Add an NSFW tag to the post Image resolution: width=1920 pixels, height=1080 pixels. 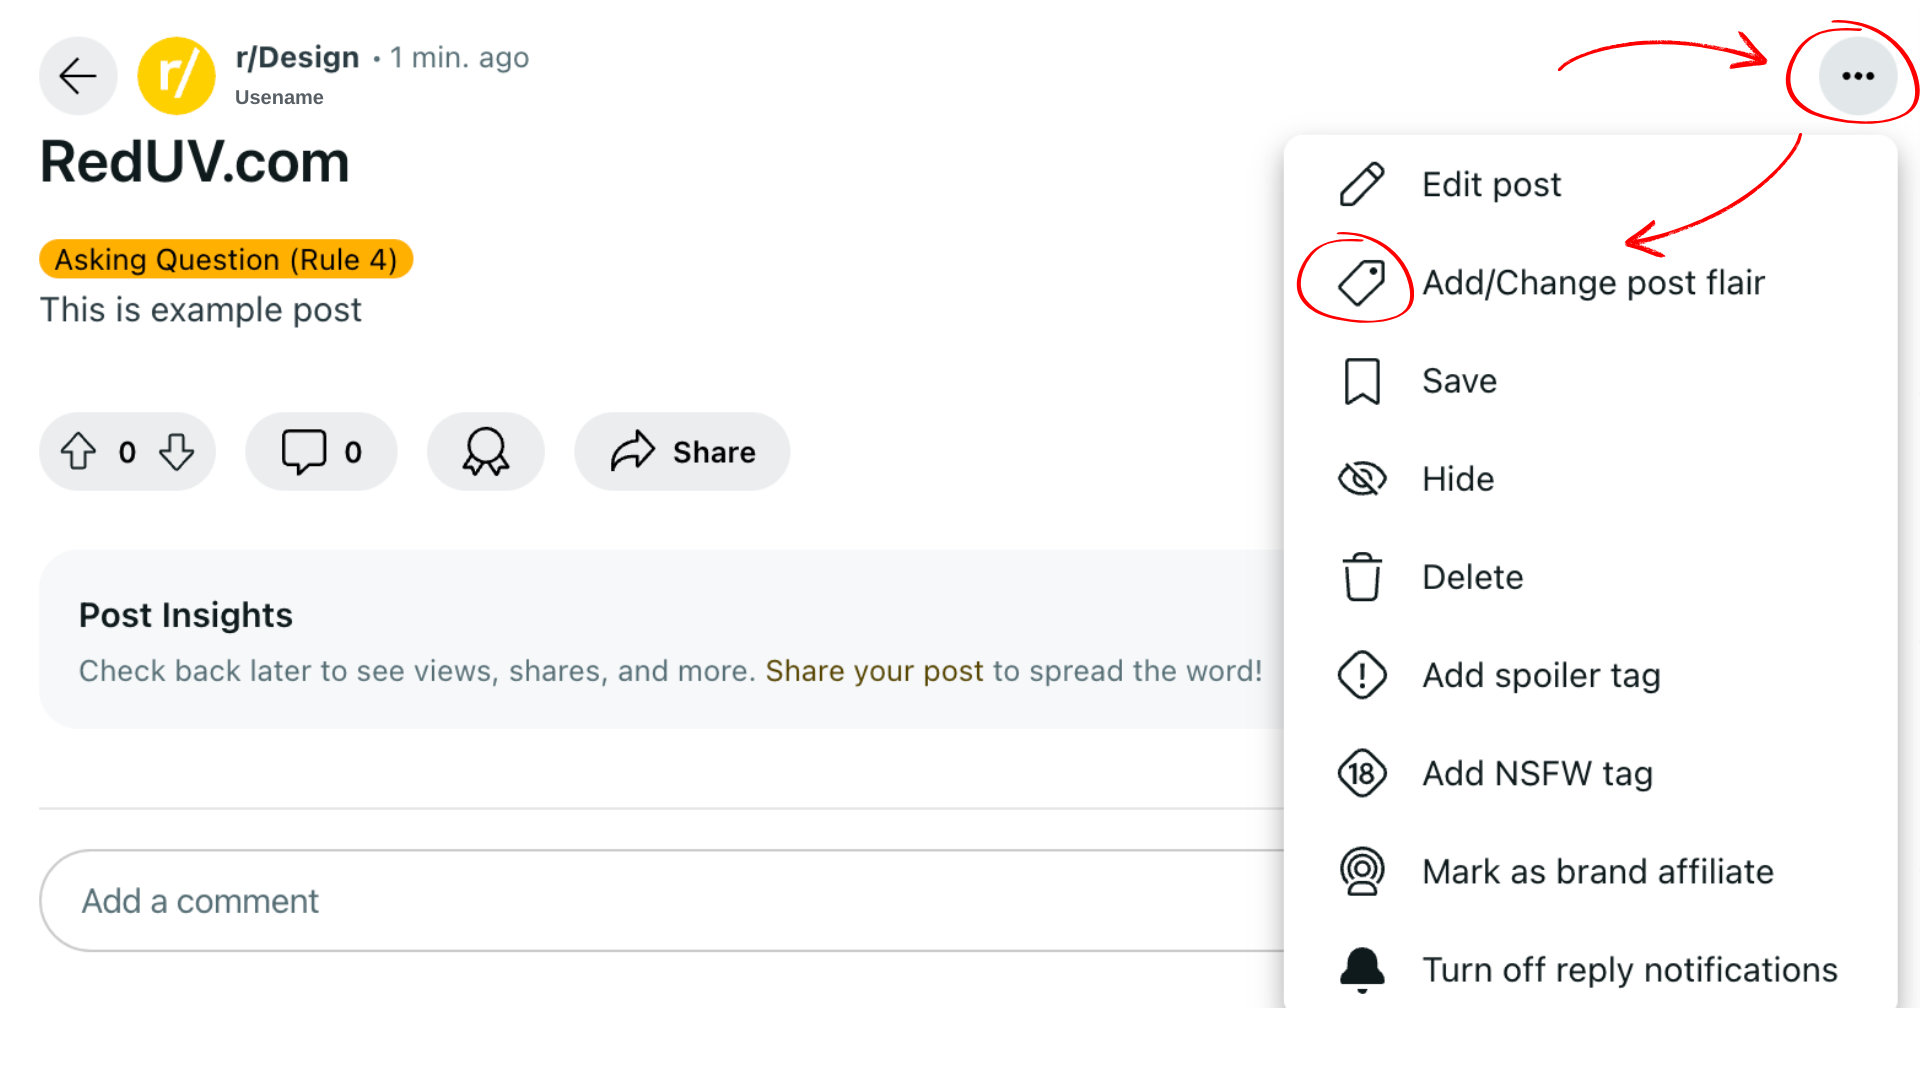coord(1537,773)
